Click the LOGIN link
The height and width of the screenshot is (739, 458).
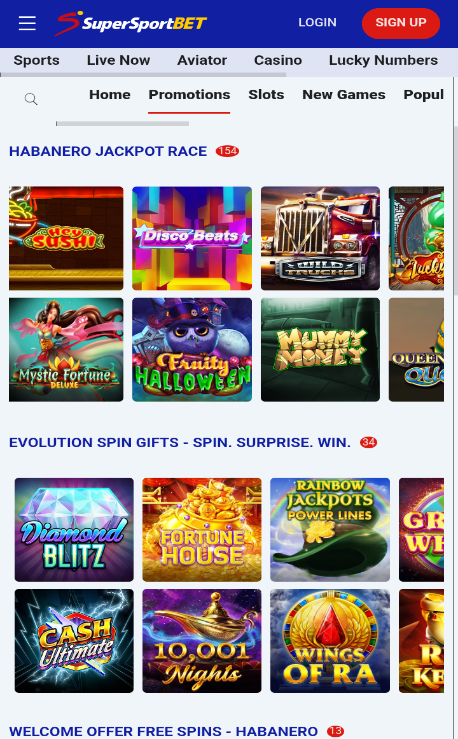pos(318,23)
